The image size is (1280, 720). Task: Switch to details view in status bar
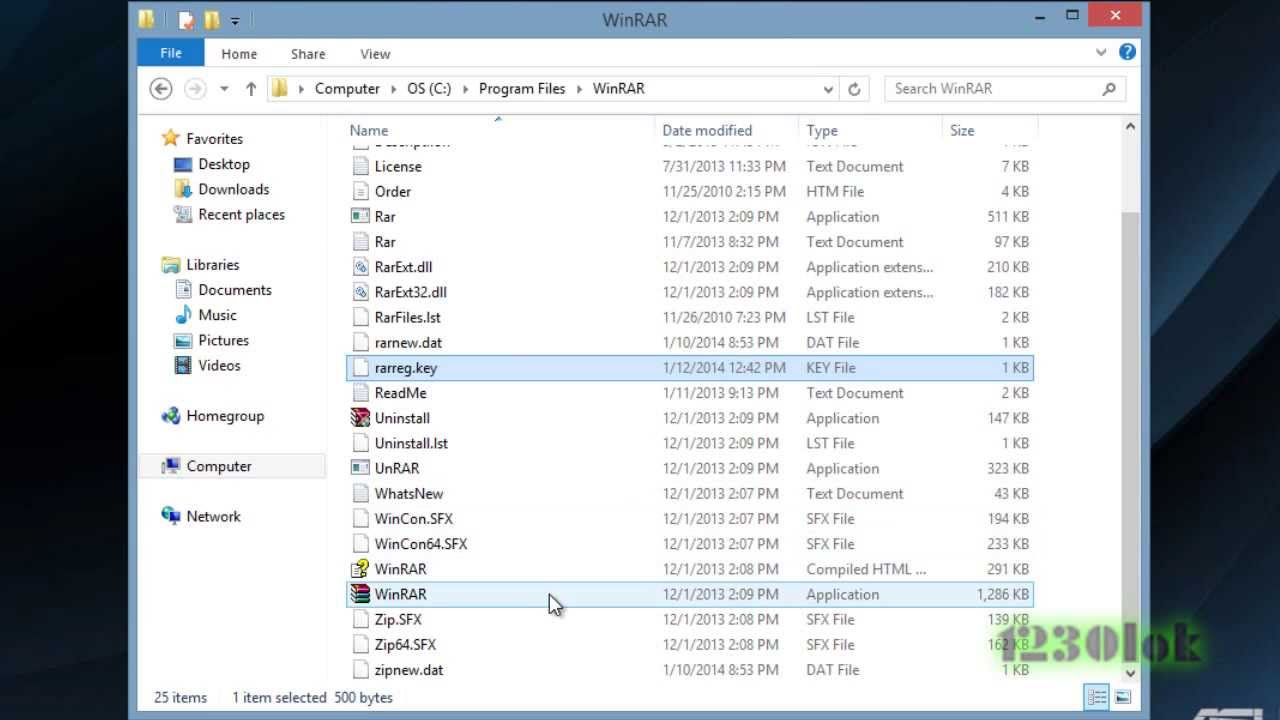pyautogui.click(x=1097, y=697)
